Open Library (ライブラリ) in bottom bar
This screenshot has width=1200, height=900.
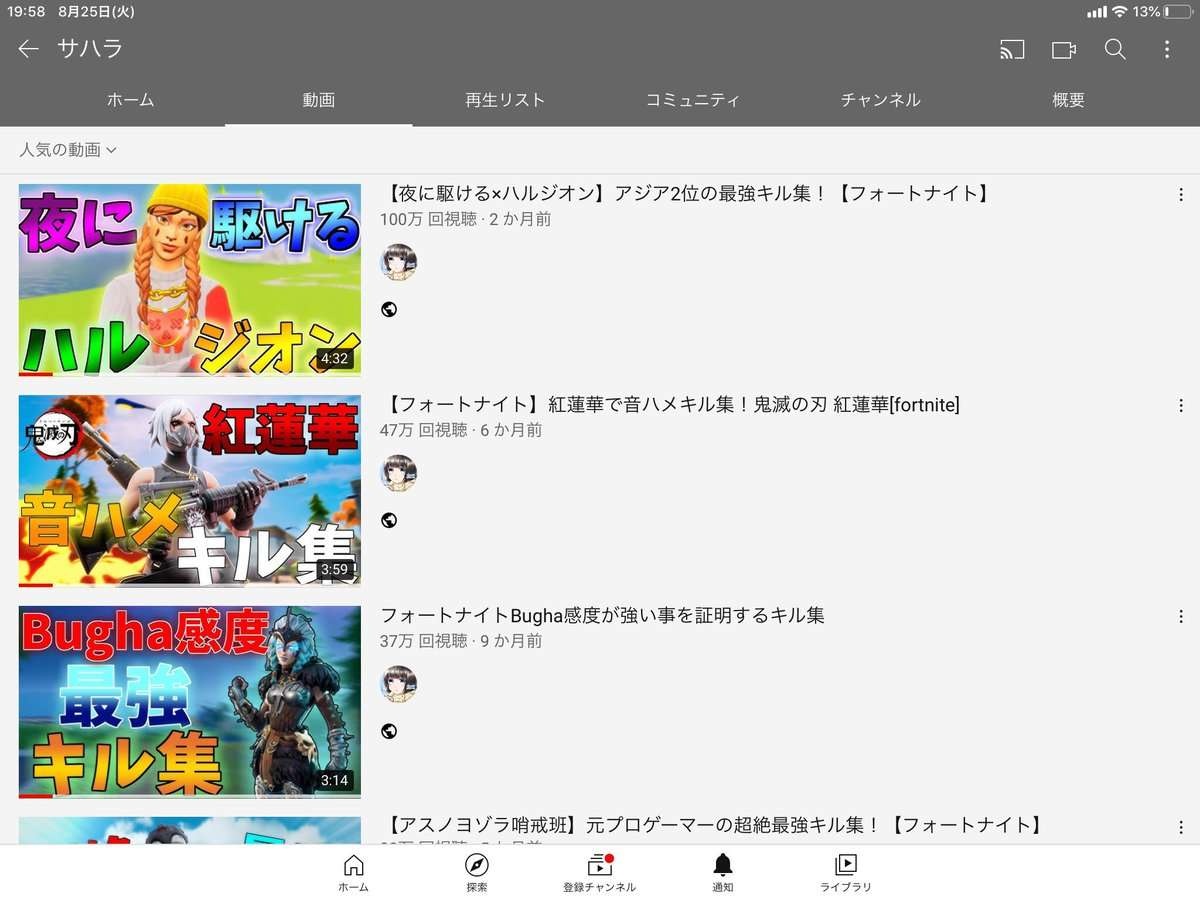845,872
